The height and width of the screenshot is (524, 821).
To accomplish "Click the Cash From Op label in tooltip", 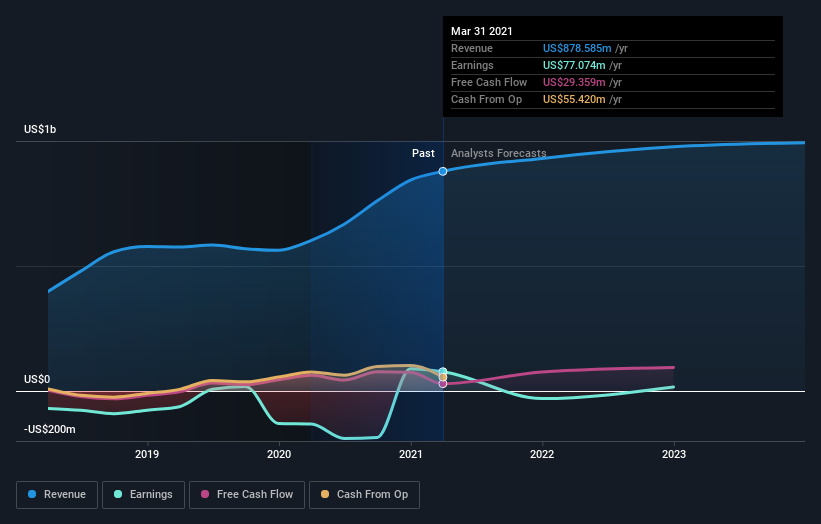I will point(486,99).
